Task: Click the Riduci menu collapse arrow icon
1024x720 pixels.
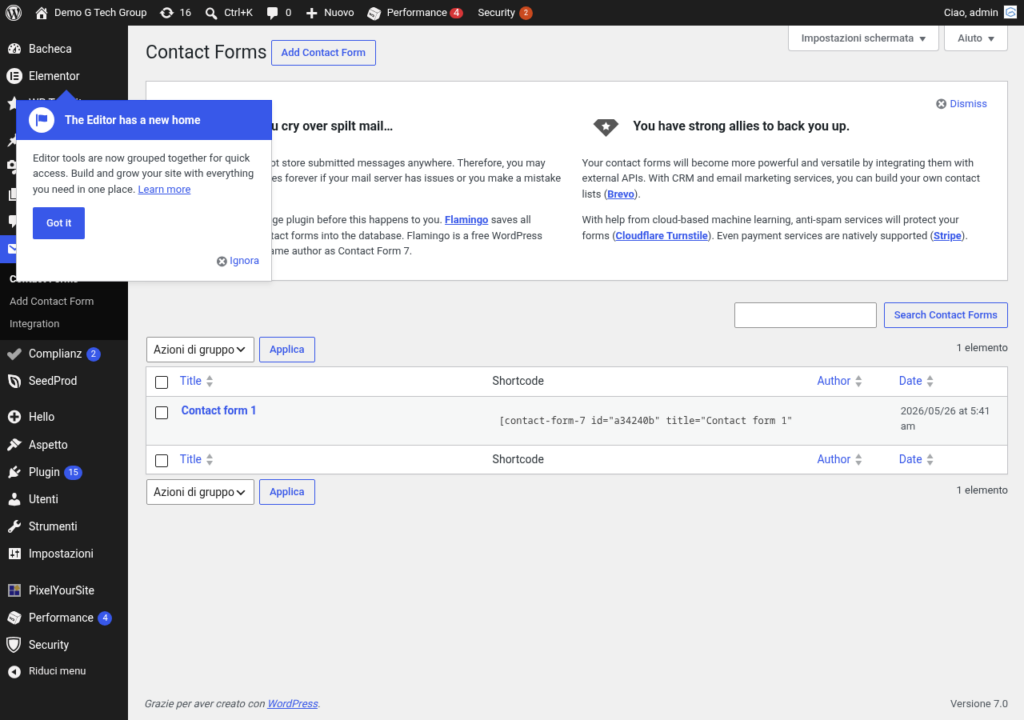Action: 14,671
